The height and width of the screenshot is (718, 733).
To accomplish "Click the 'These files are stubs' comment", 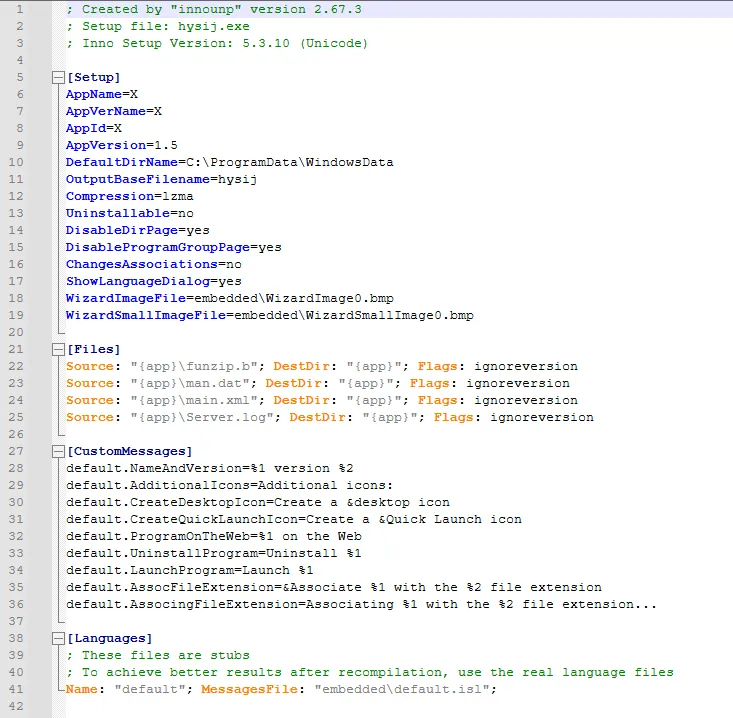I will click(x=158, y=655).
